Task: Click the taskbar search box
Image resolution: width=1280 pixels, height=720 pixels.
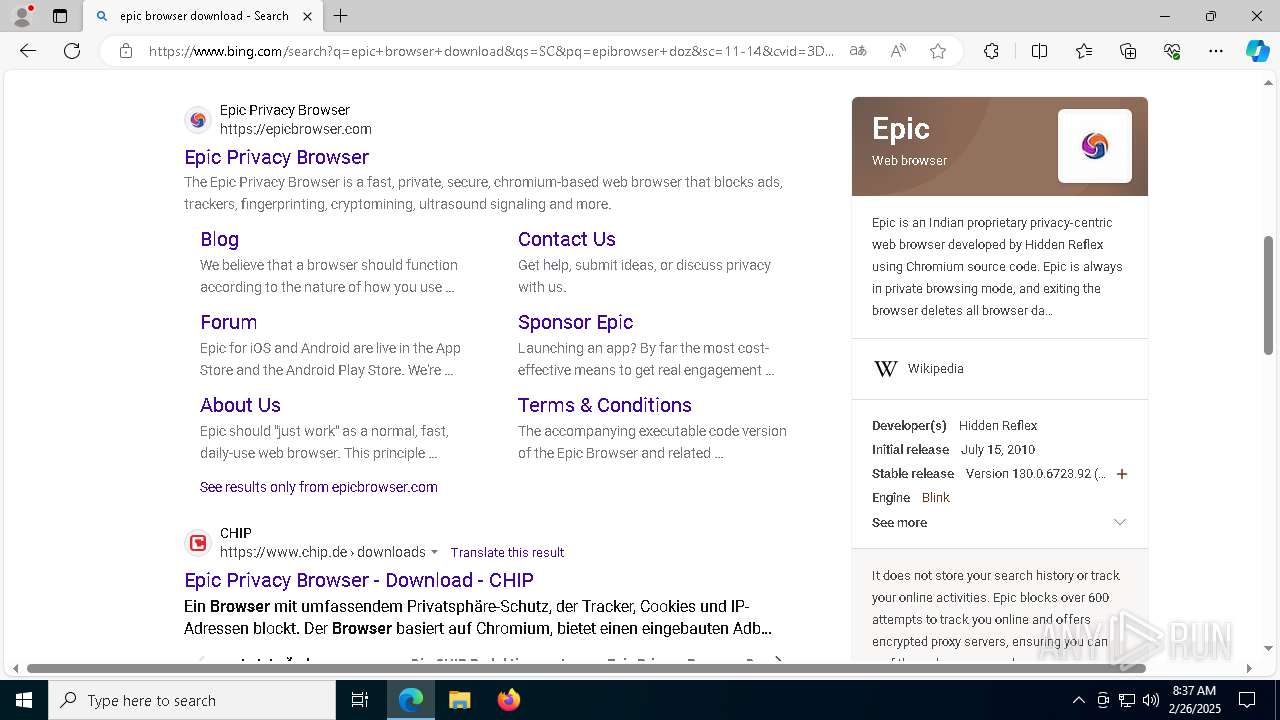Action: tap(192, 700)
